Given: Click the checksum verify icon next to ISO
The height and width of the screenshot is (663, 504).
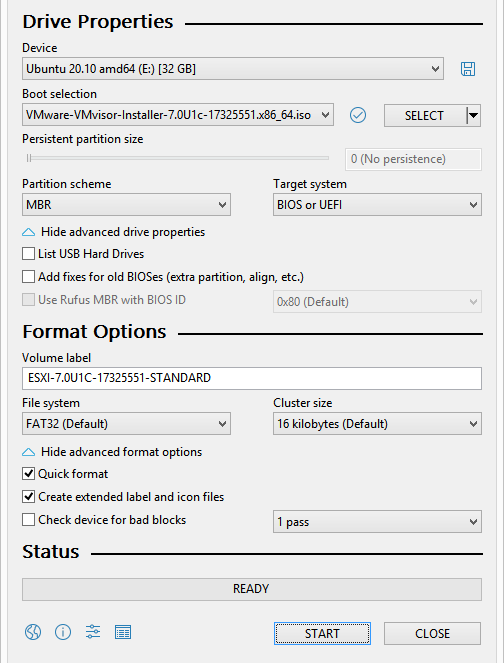Looking at the screenshot, I should click(x=358, y=115).
